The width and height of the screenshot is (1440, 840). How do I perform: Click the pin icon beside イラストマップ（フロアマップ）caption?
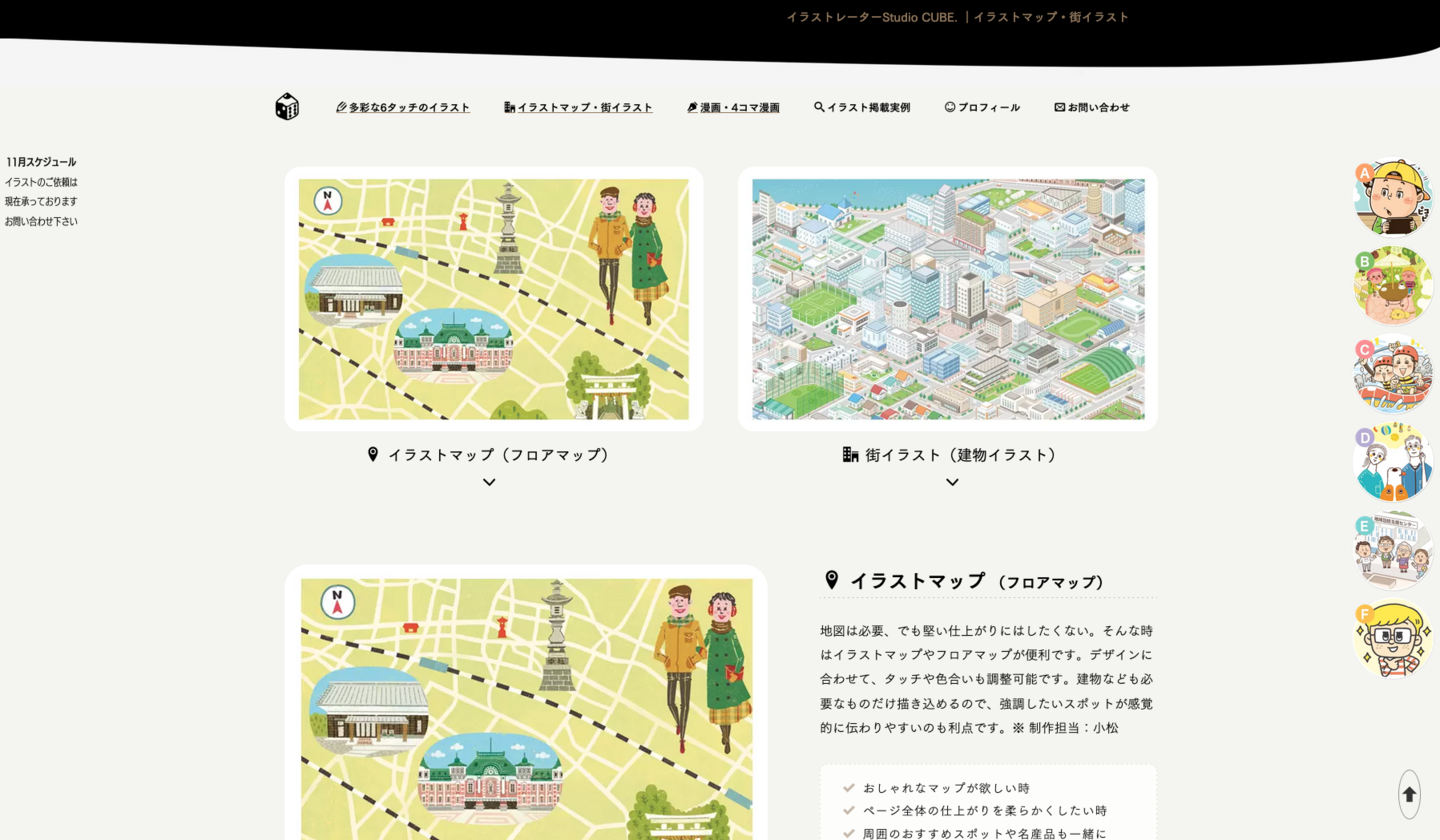[x=373, y=454]
